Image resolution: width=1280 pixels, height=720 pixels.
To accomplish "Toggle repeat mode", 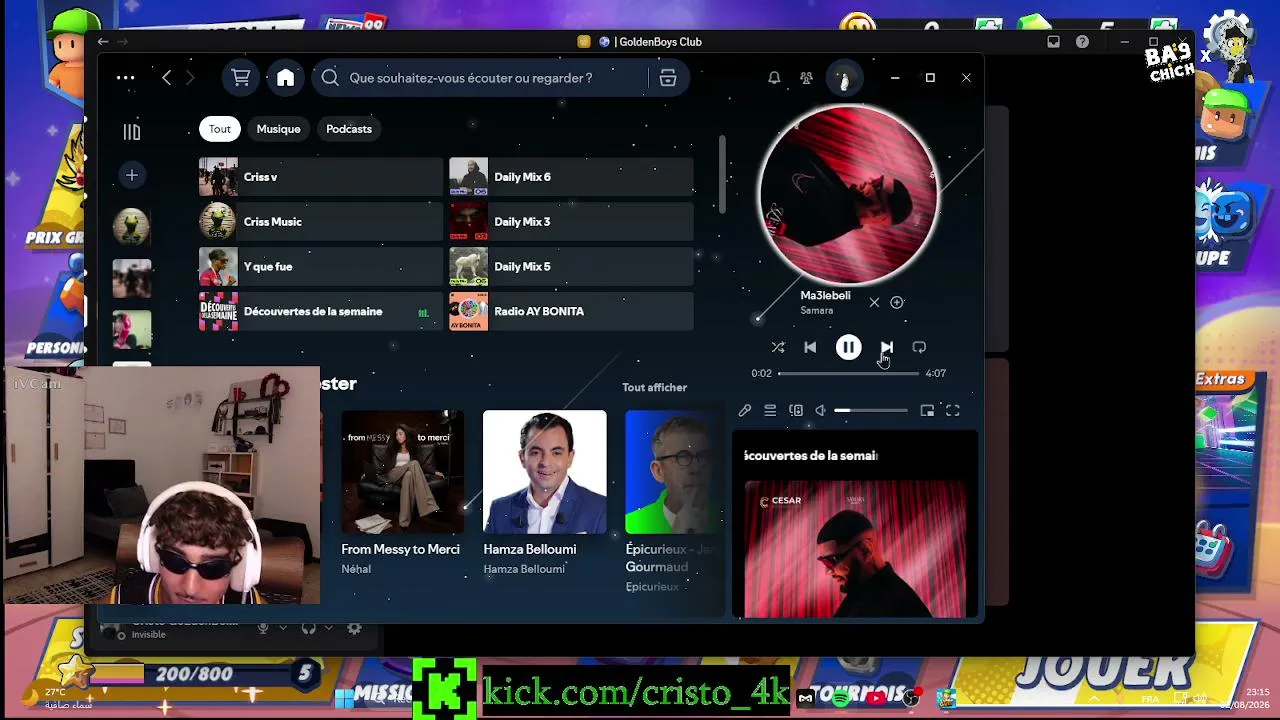I will 919,347.
